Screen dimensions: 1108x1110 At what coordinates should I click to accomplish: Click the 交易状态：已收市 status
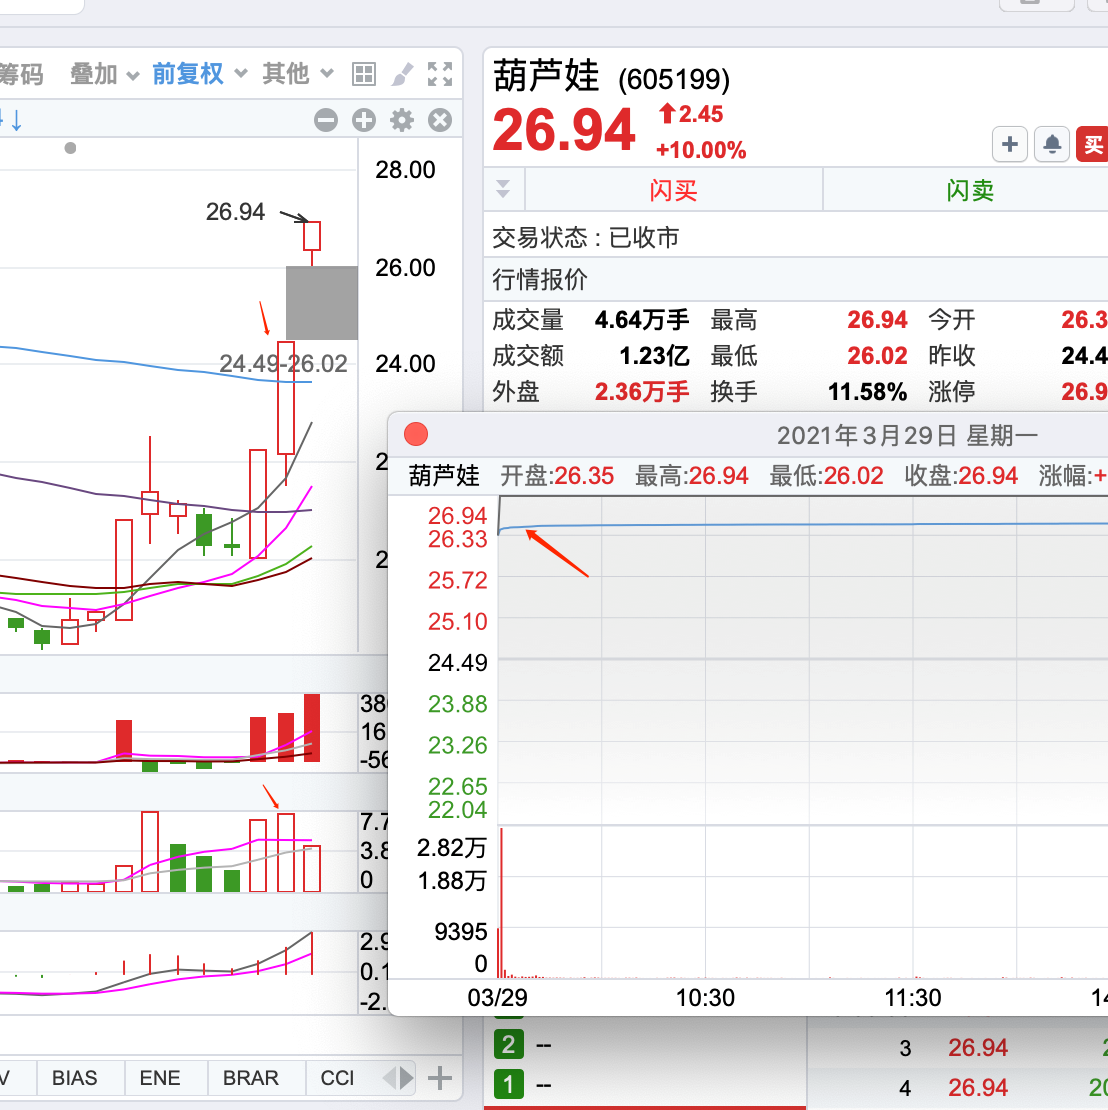(x=586, y=238)
